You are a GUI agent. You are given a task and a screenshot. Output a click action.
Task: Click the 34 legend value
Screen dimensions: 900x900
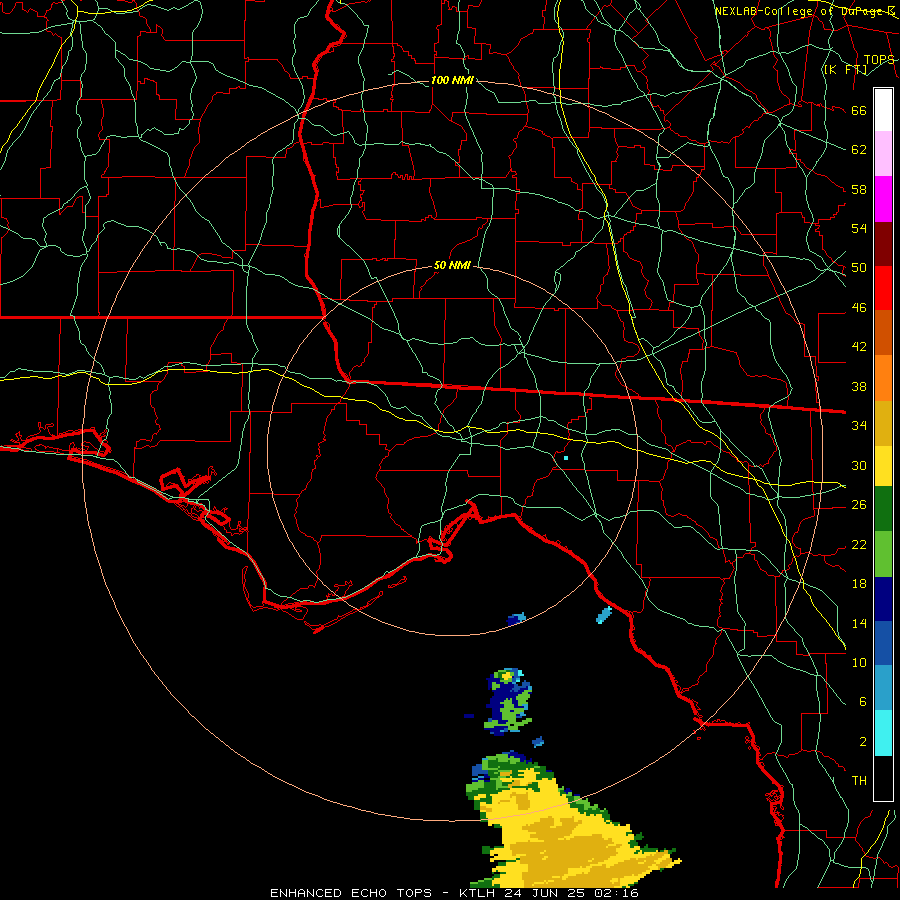[859, 425]
